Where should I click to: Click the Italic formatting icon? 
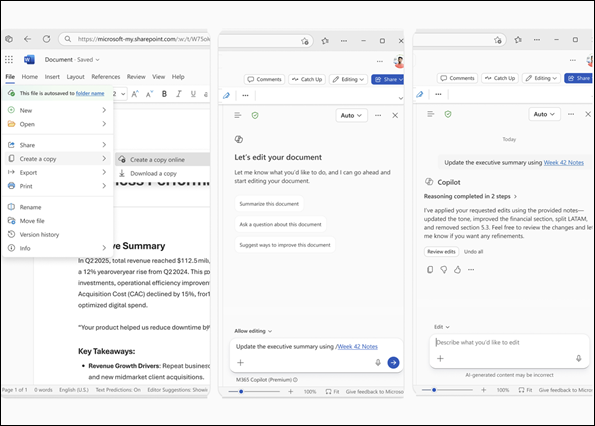coord(179,94)
